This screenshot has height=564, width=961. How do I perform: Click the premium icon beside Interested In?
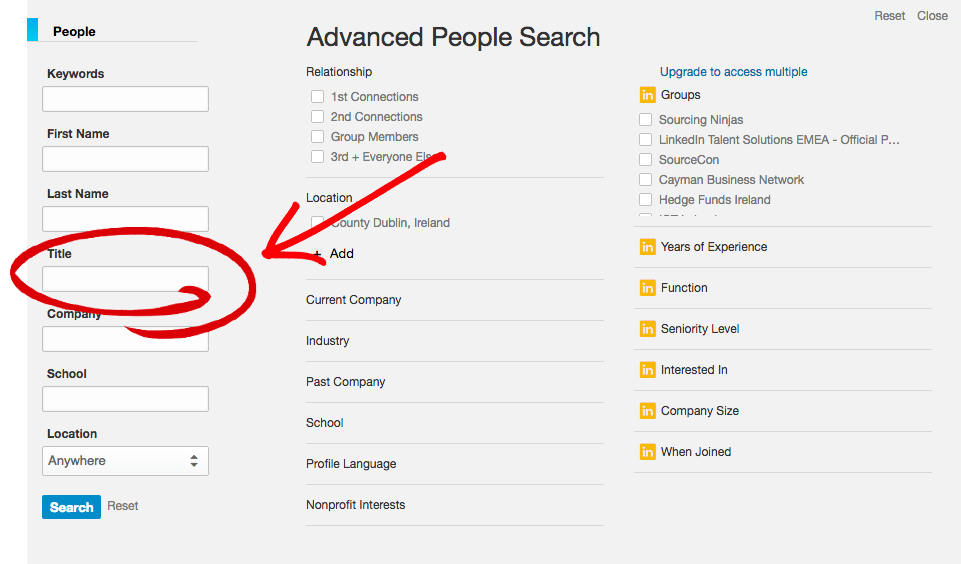point(647,370)
